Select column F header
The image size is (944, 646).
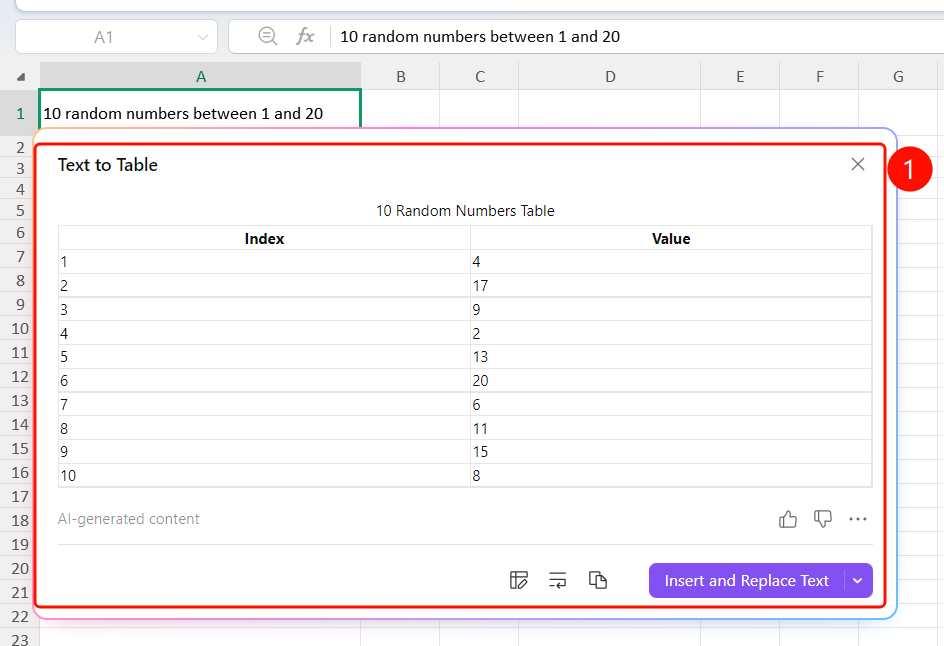[x=819, y=76]
